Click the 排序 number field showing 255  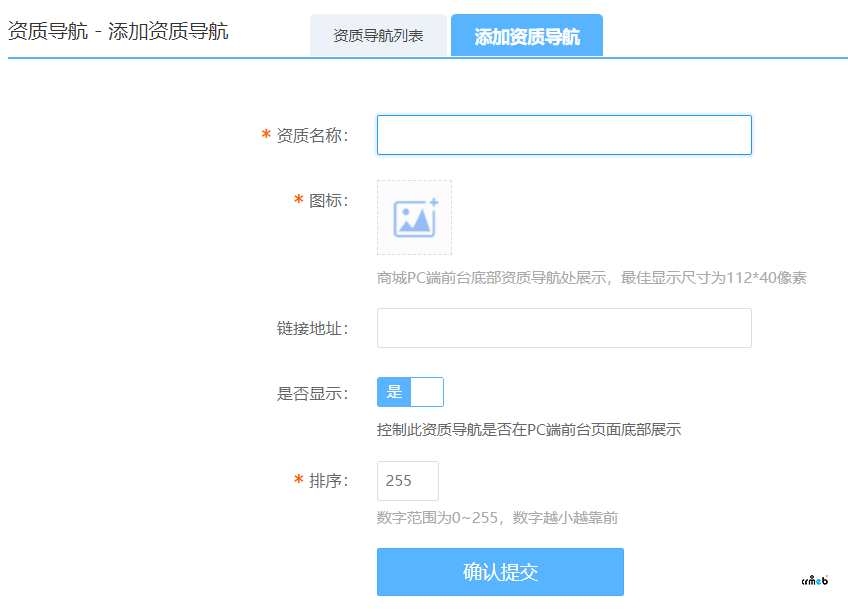[408, 481]
